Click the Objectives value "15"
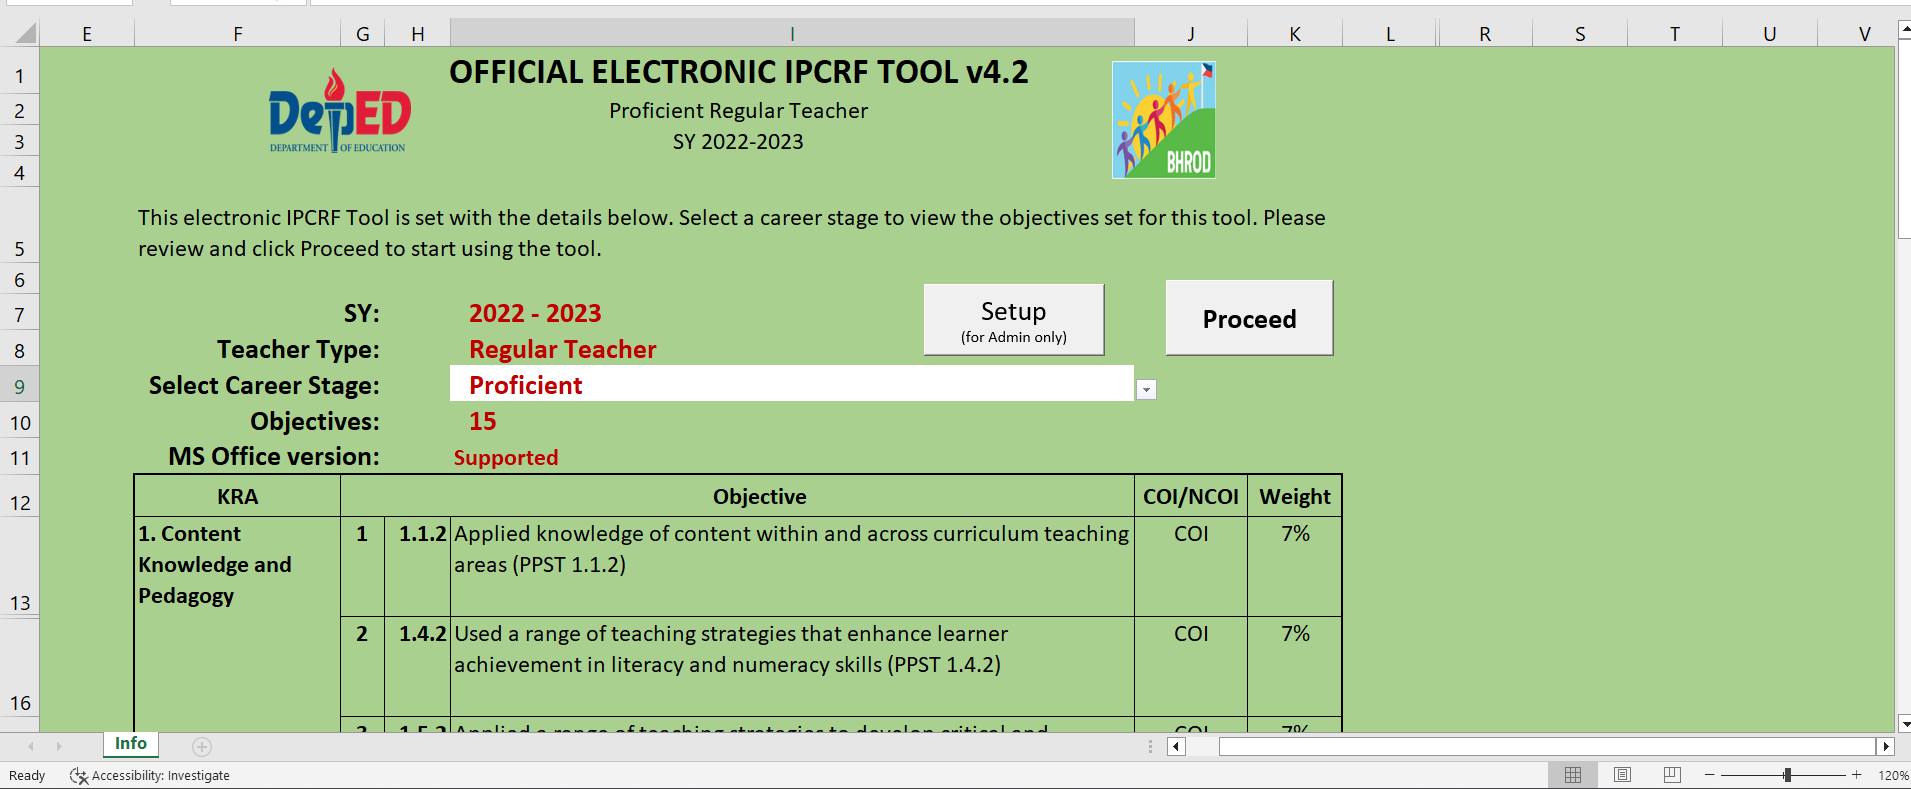Screen dimensions: 1911x789 tap(482, 421)
